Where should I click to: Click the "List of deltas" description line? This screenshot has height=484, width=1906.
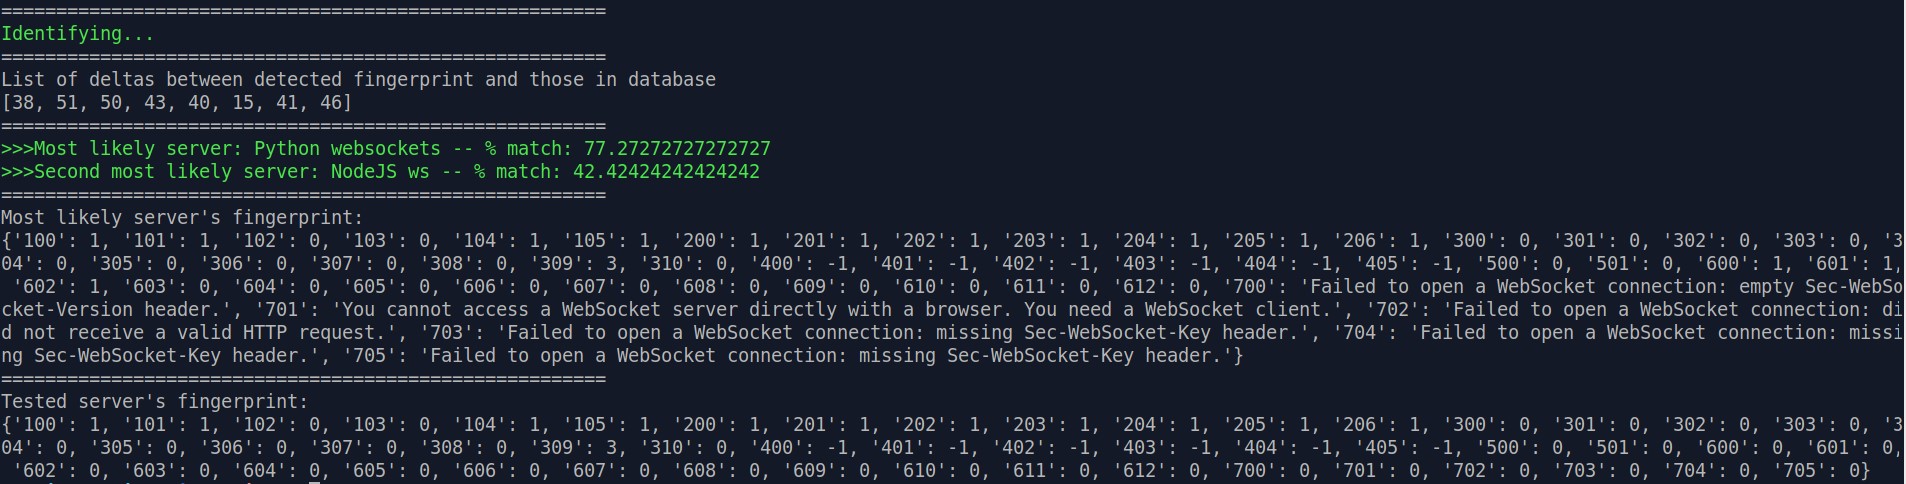click(x=358, y=80)
